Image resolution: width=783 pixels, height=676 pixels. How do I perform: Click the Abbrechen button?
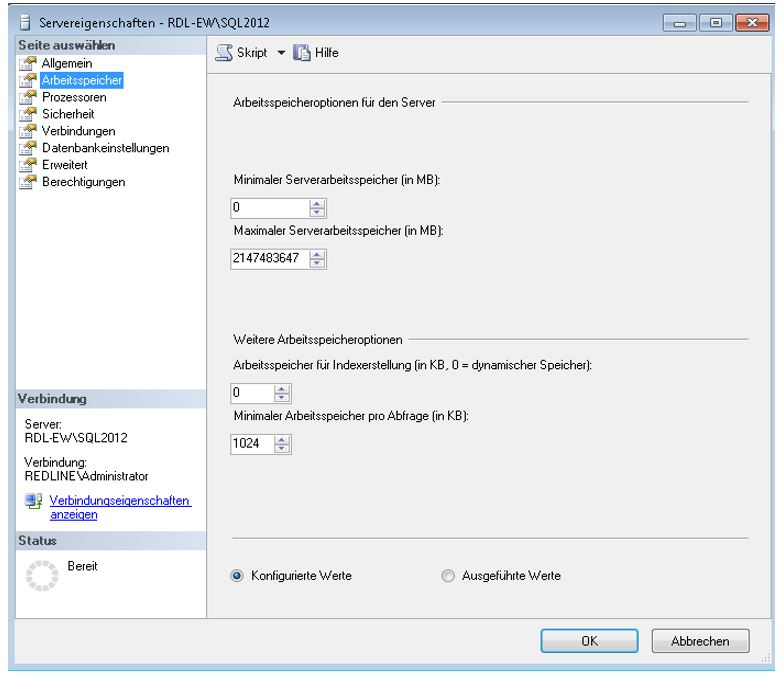tap(700, 641)
